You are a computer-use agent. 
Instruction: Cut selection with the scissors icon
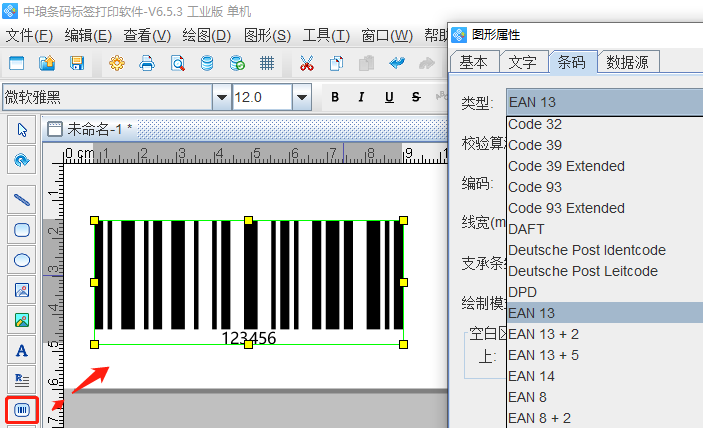pos(307,63)
